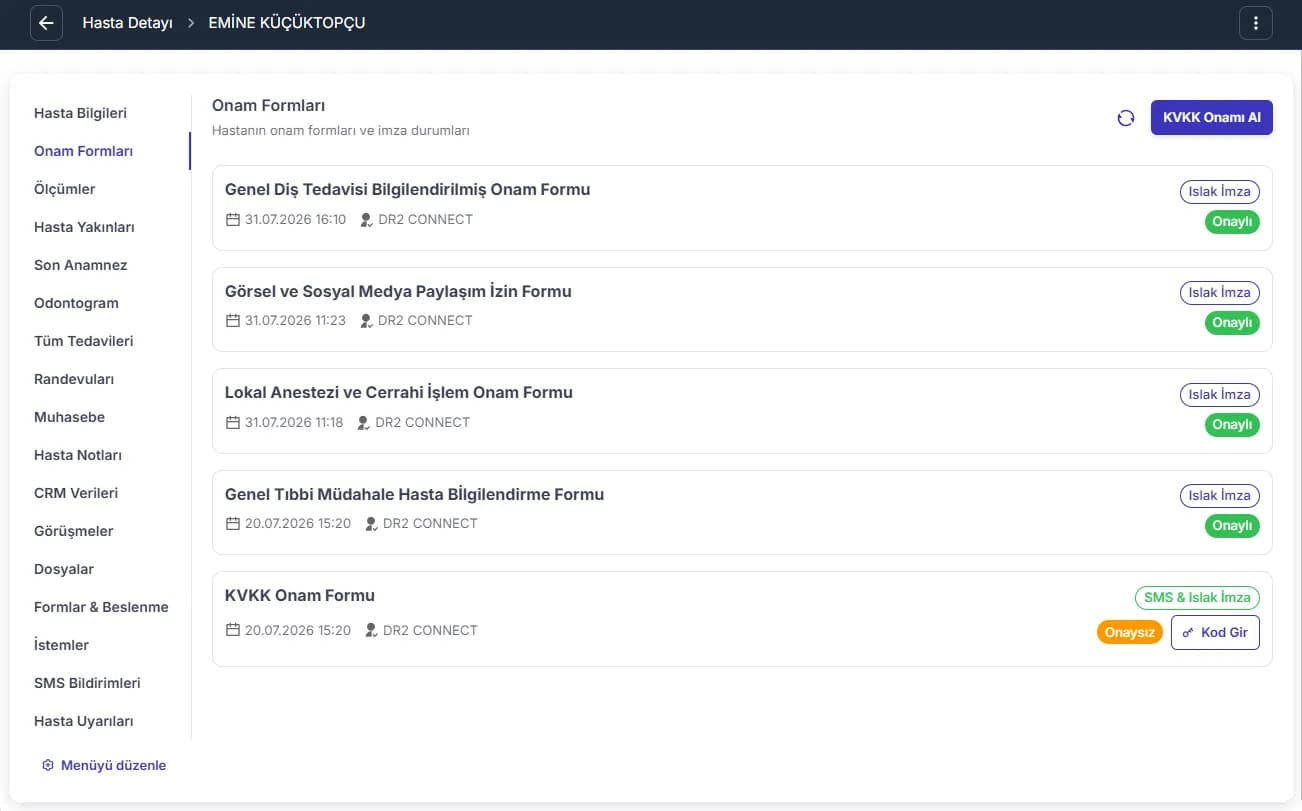1302x811 pixels.
Task: Click the SMS & Islak İmza tag
Action: click(1197, 597)
